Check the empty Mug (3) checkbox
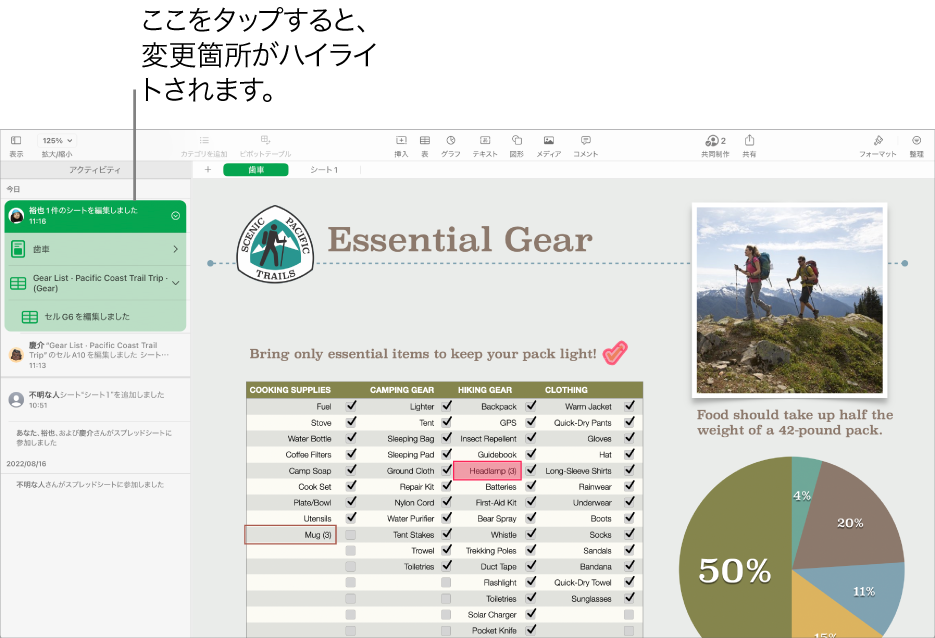The width and height of the screenshot is (935, 638). pos(351,535)
